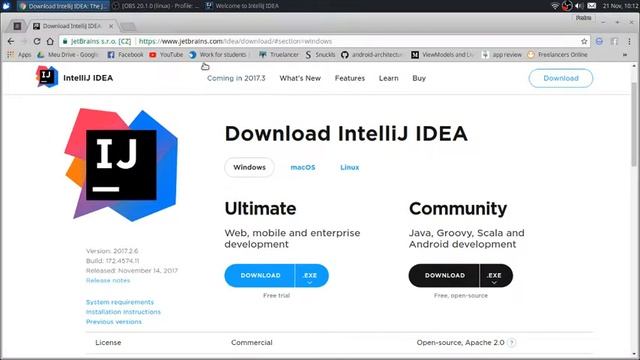The width and height of the screenshot is (640, 360).
Task: Open the Installation instructions link
Action: (123, 312)
